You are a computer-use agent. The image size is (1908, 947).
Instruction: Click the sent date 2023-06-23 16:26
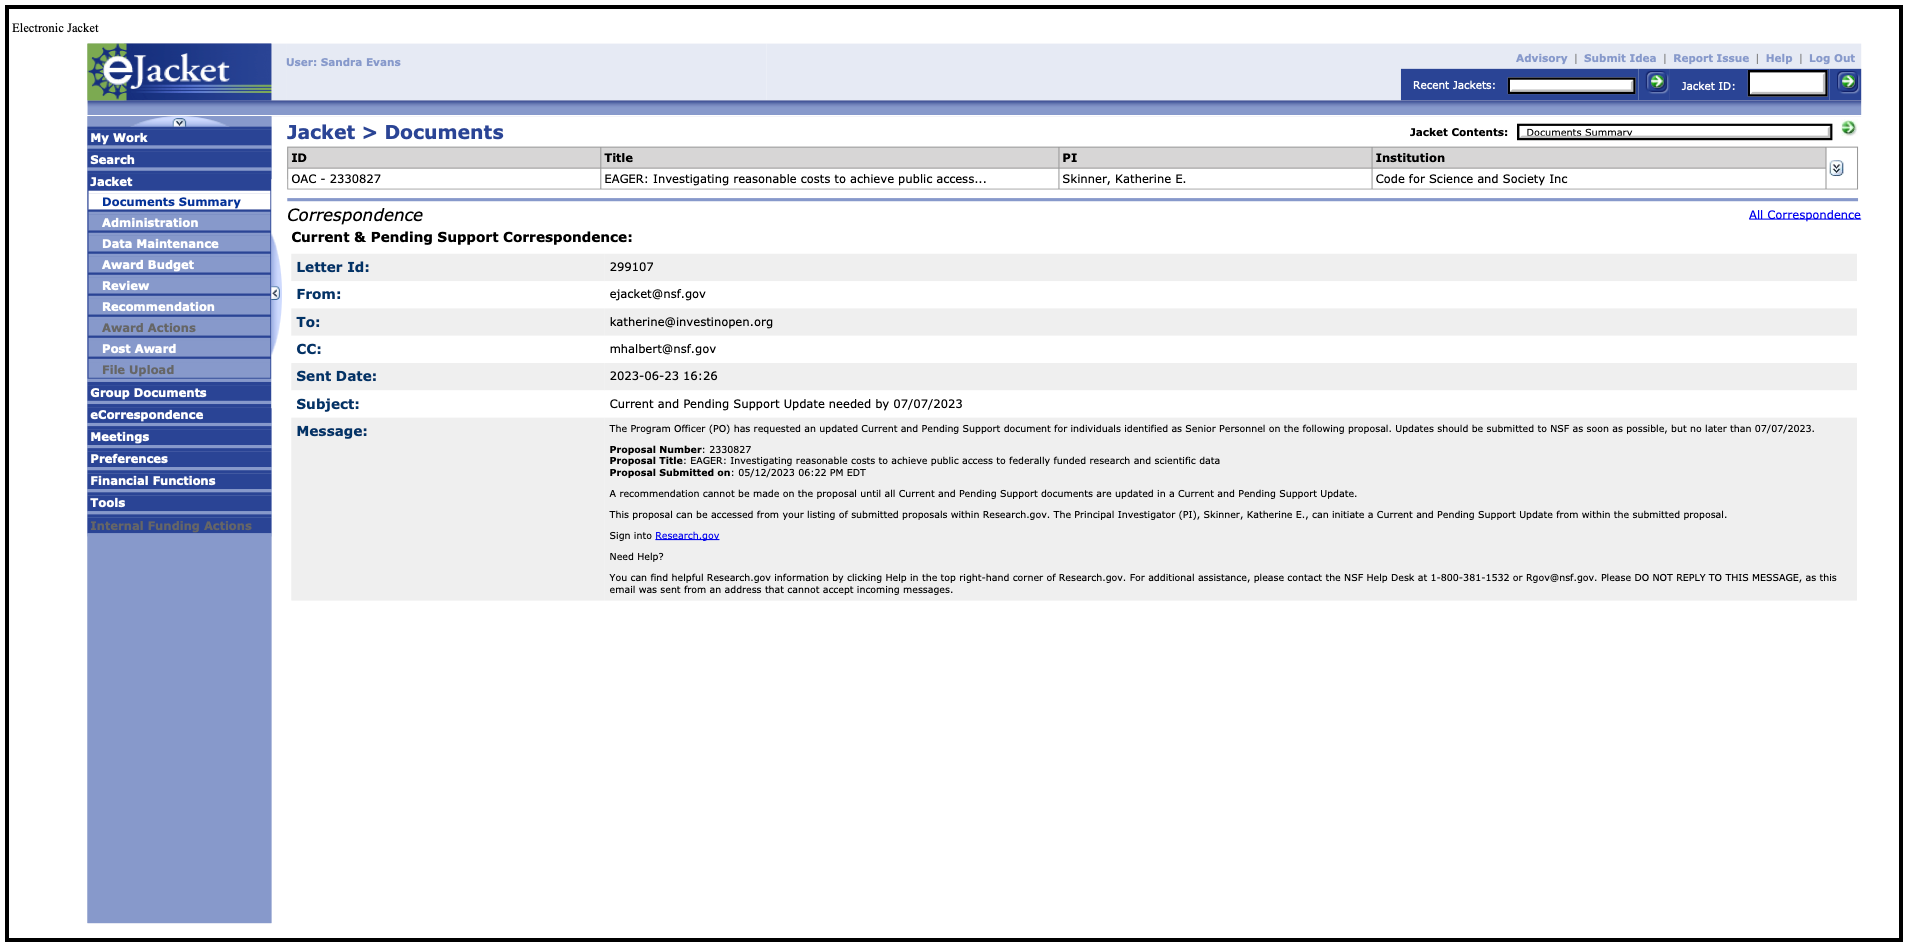point(663,376)
